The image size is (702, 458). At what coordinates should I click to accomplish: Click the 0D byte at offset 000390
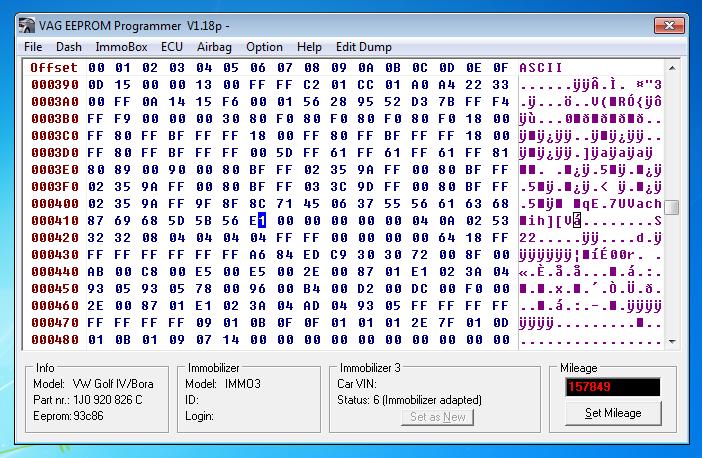point(96,85)
